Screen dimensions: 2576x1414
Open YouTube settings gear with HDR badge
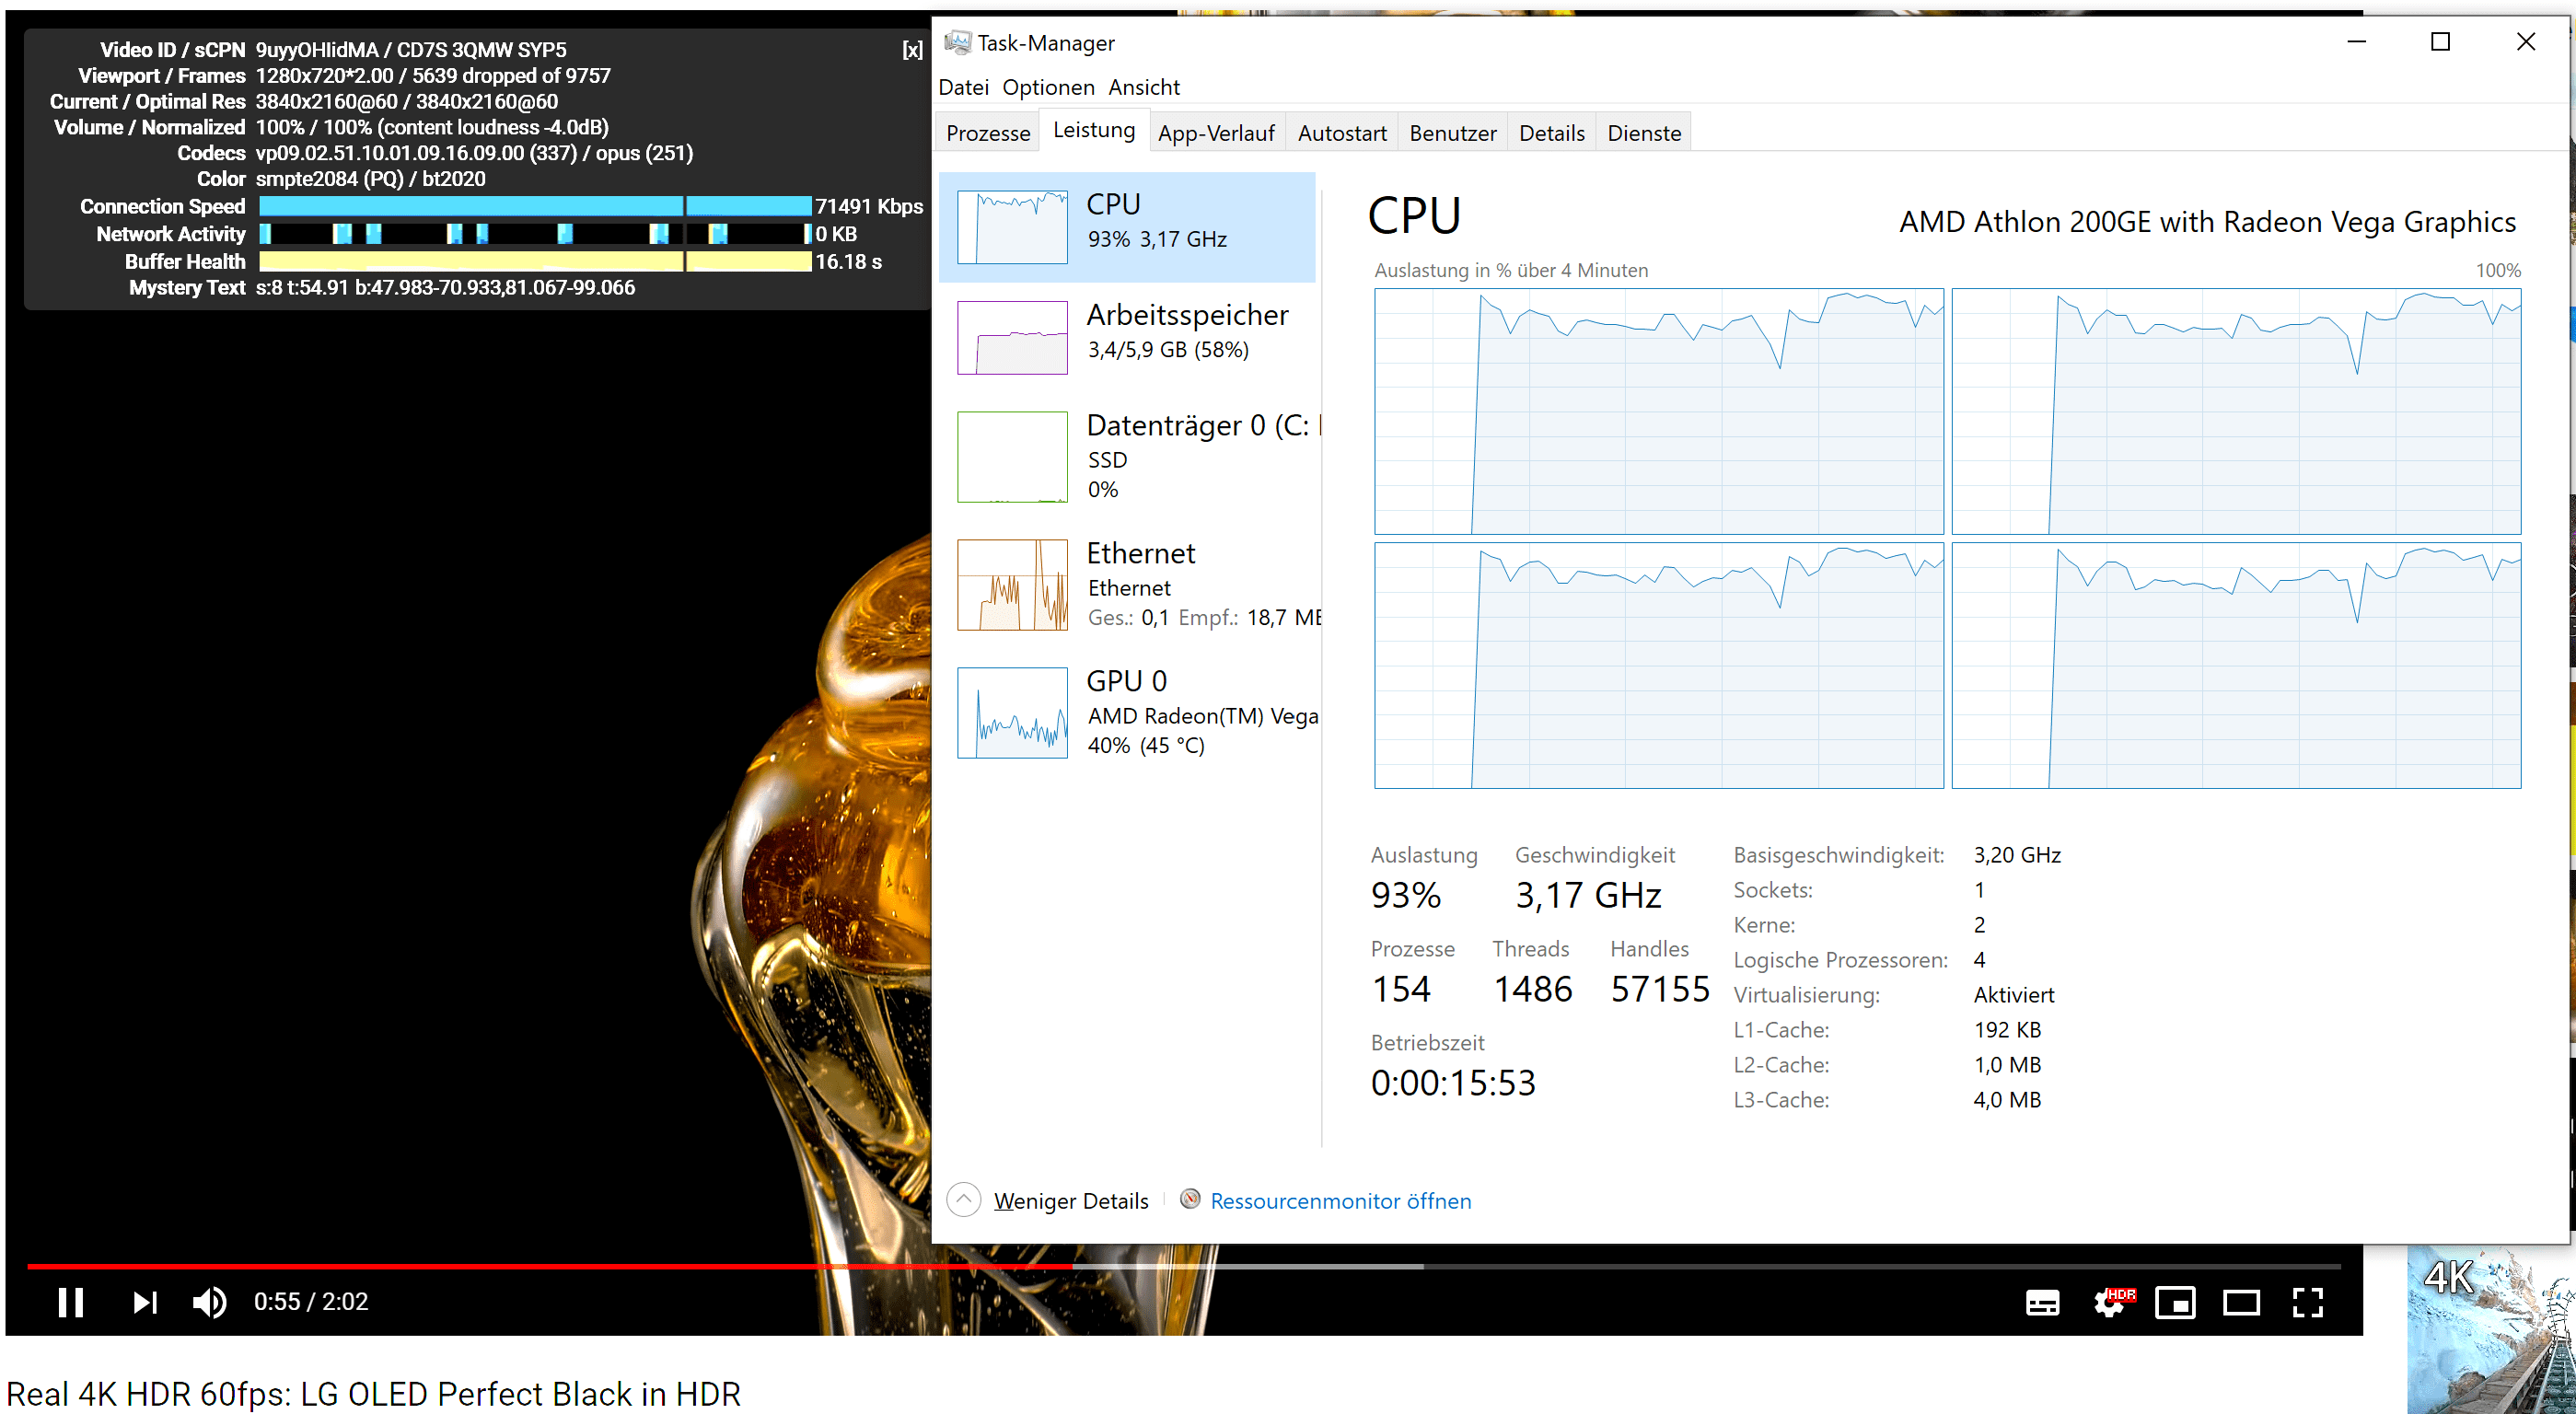pos(2112,1302)
